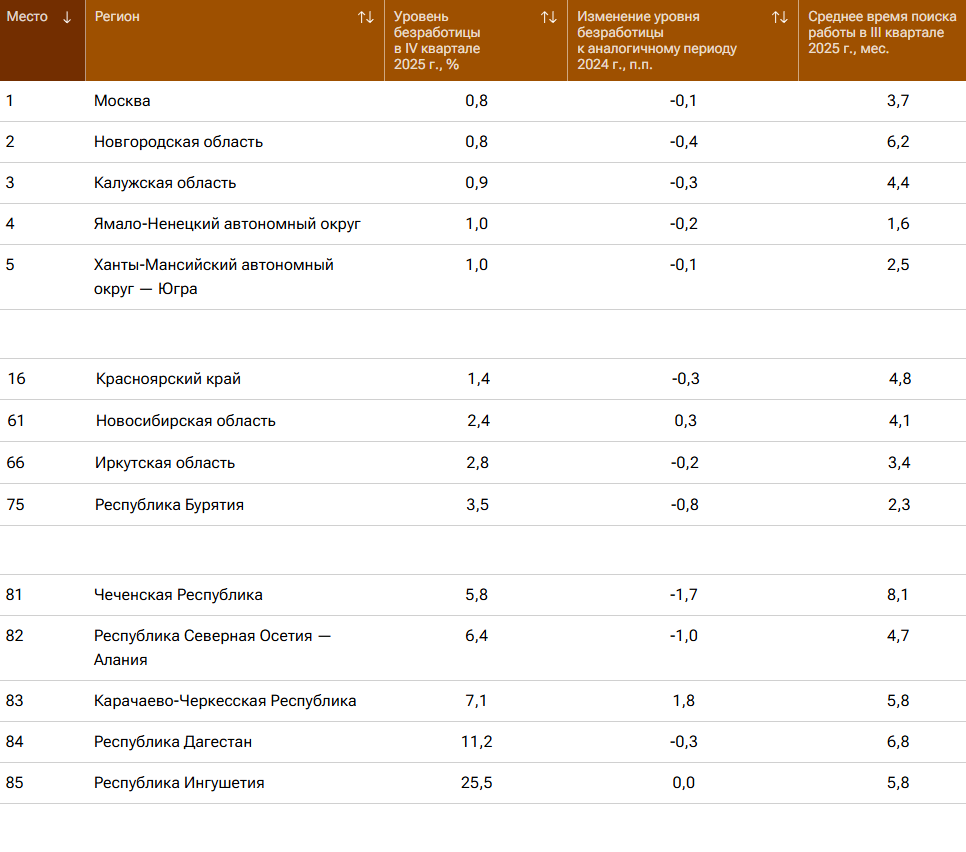Select Республика Бурятия in the table
This screenshot has height=852, width=966.
click(x=169, y=505)
